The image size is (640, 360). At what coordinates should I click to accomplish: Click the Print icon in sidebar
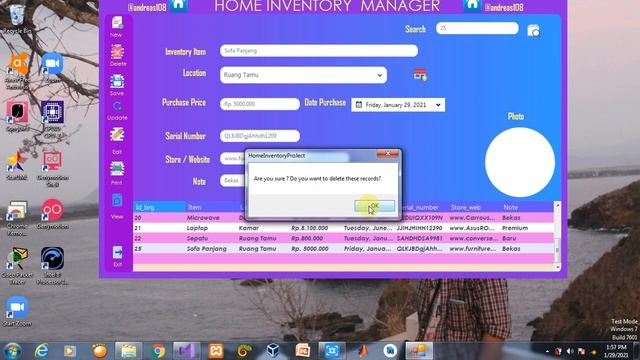coord(117,169)
